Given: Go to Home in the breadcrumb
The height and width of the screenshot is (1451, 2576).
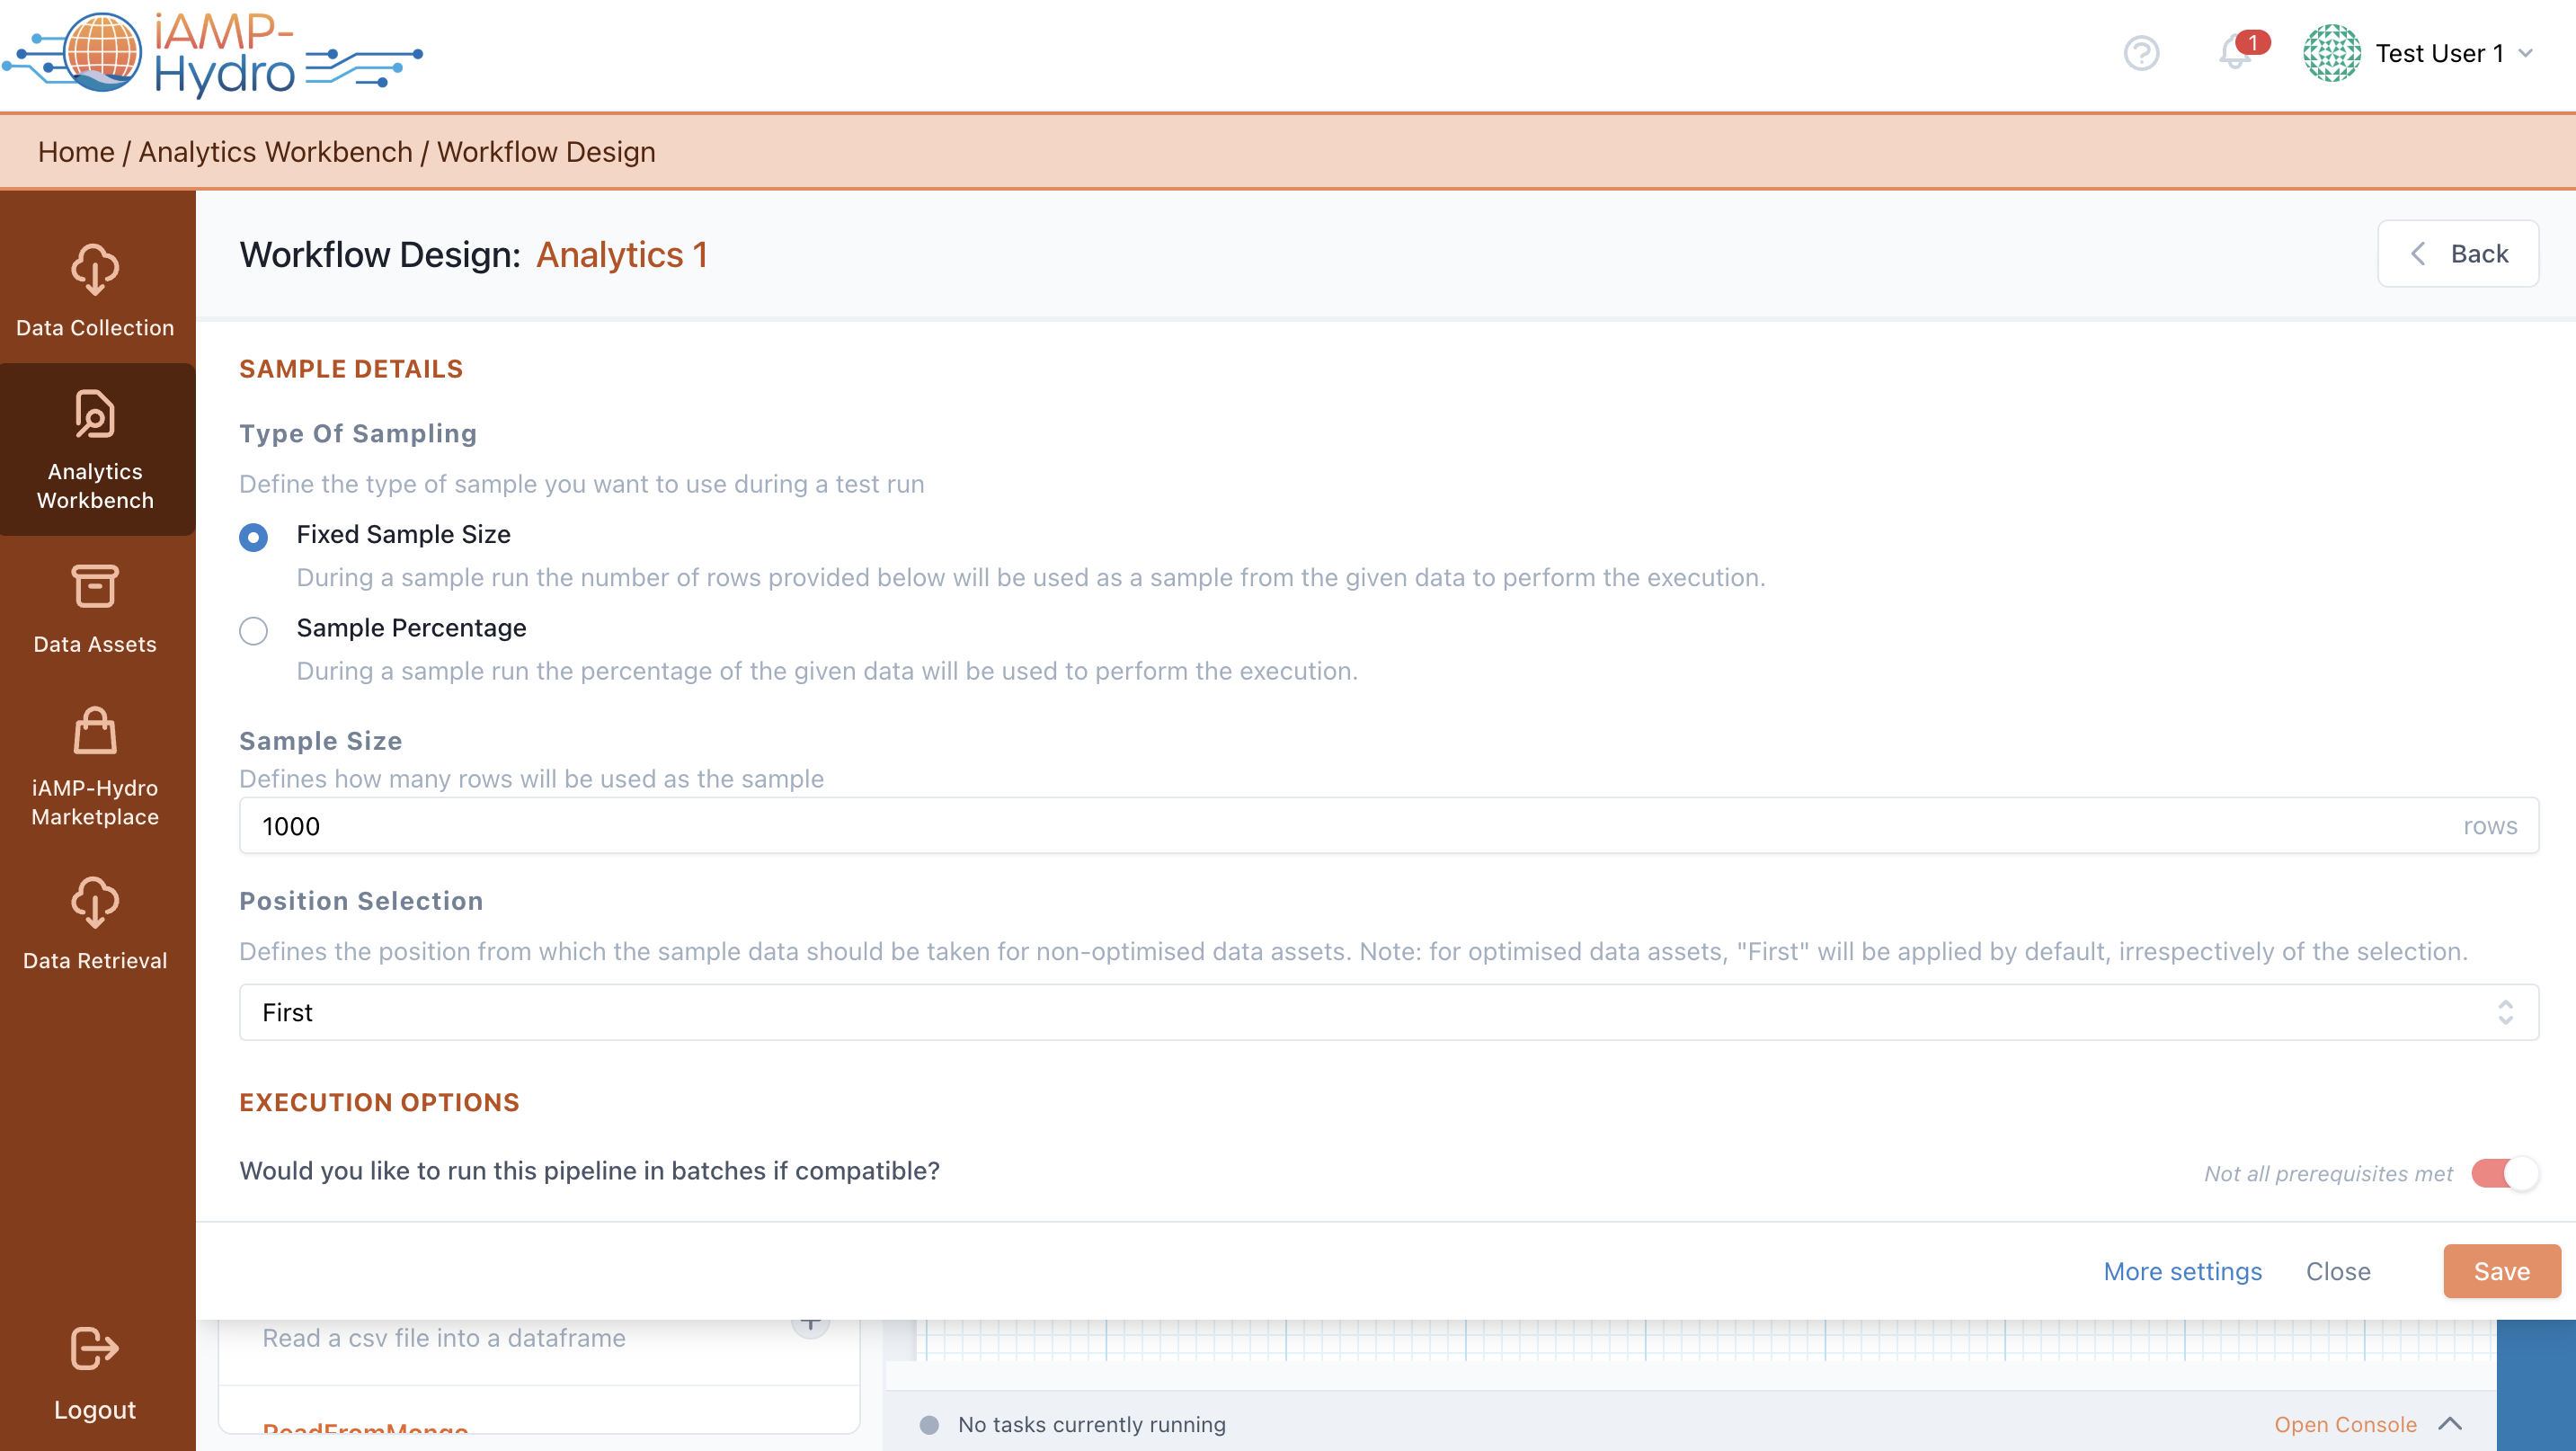Looking at the screenshot, I should (x=76, y=152).
